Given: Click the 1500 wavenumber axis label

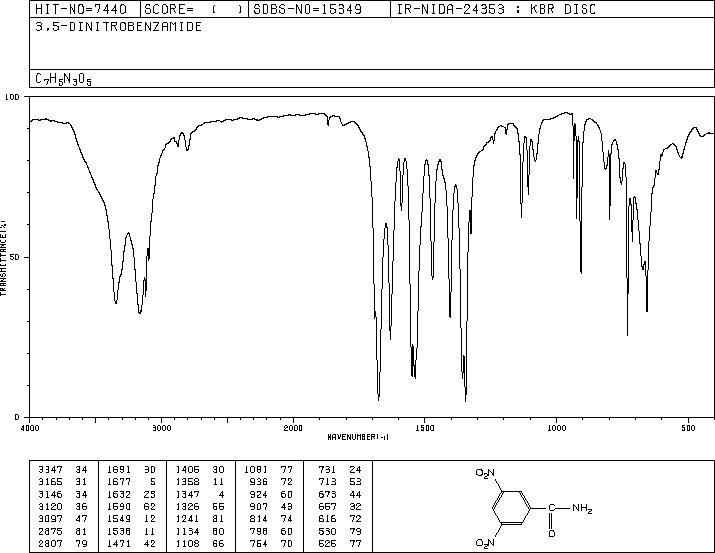Looking at the screenshot, I should (425, 428).
